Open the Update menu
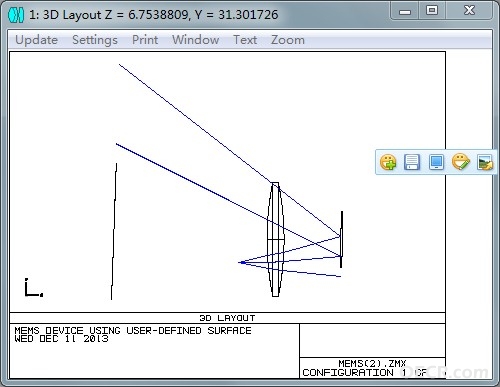 click(37, 40)
